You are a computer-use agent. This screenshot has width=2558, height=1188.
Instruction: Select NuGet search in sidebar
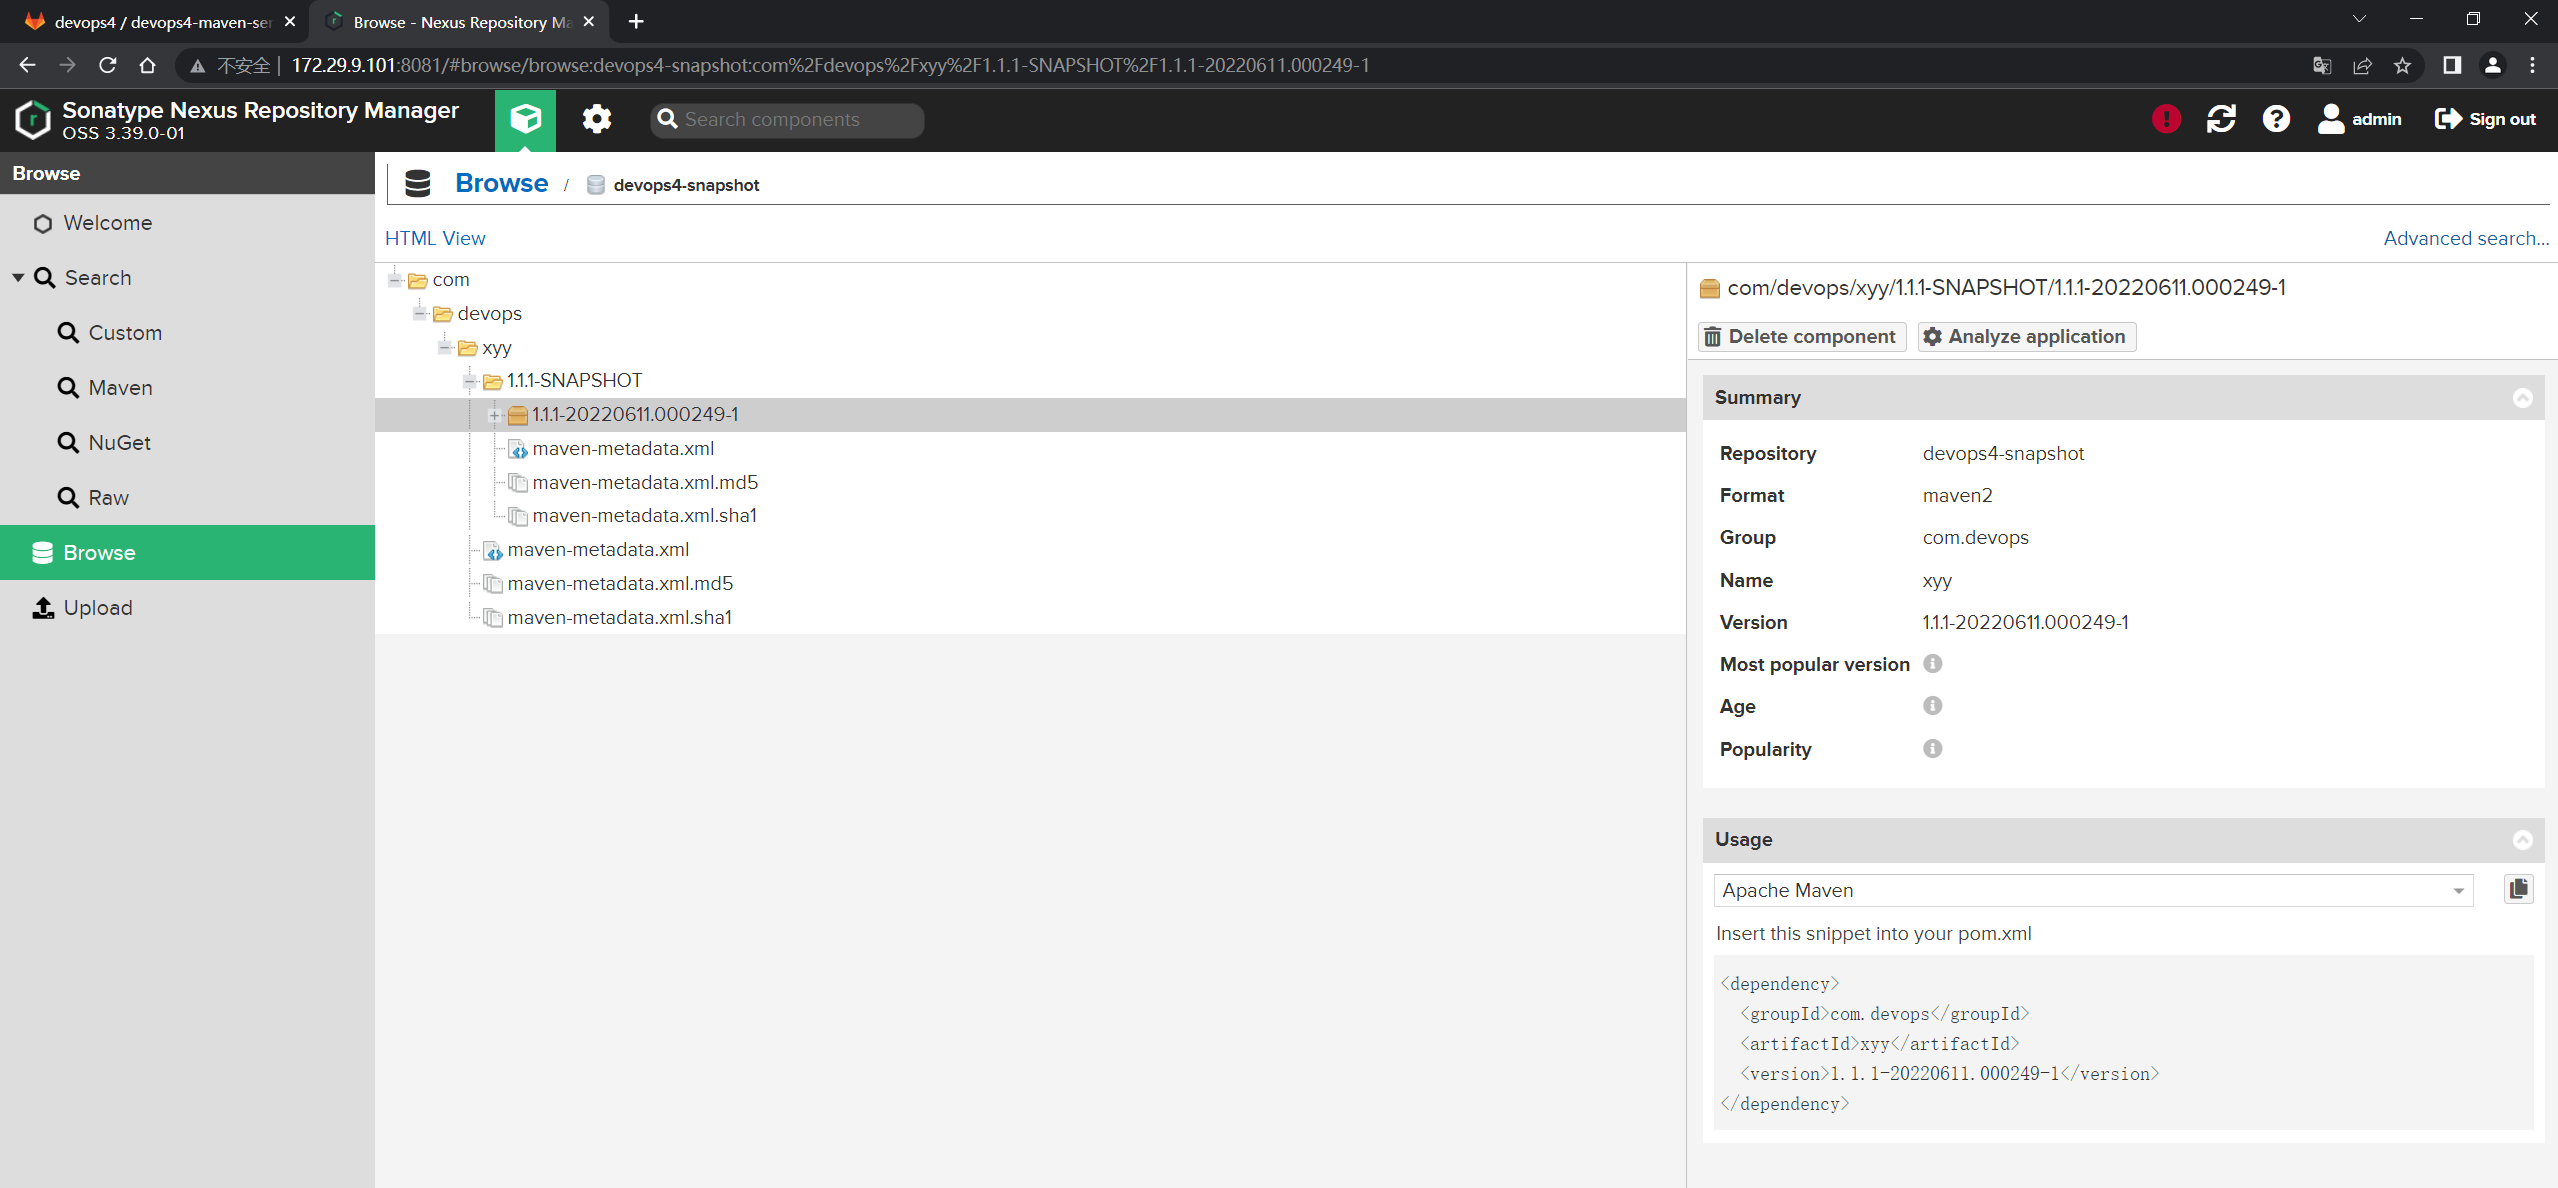(x=187, y=443)
